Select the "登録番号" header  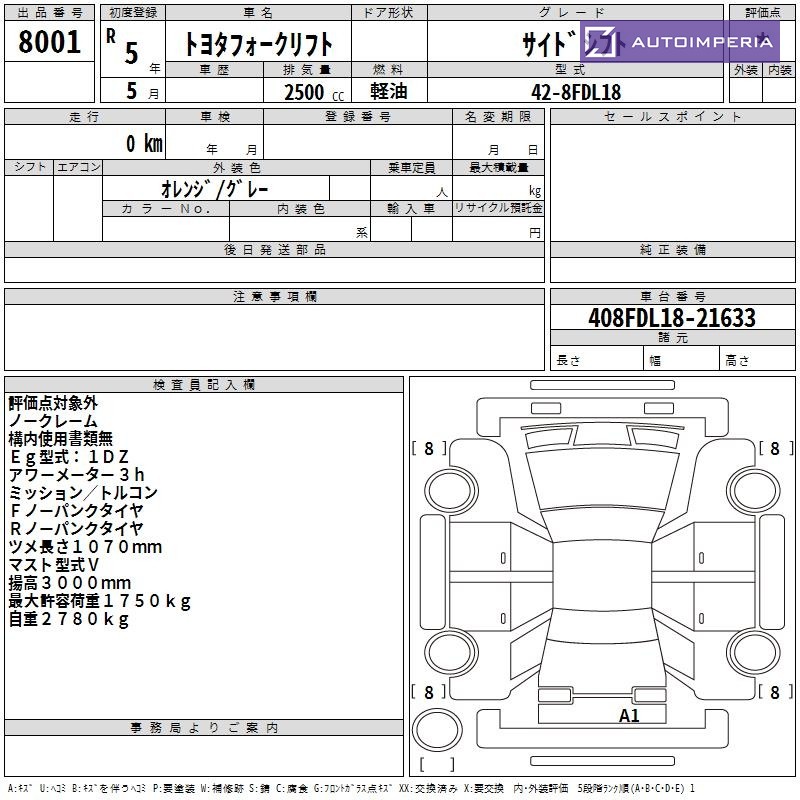pyautogui.click(x=358, y=117)
